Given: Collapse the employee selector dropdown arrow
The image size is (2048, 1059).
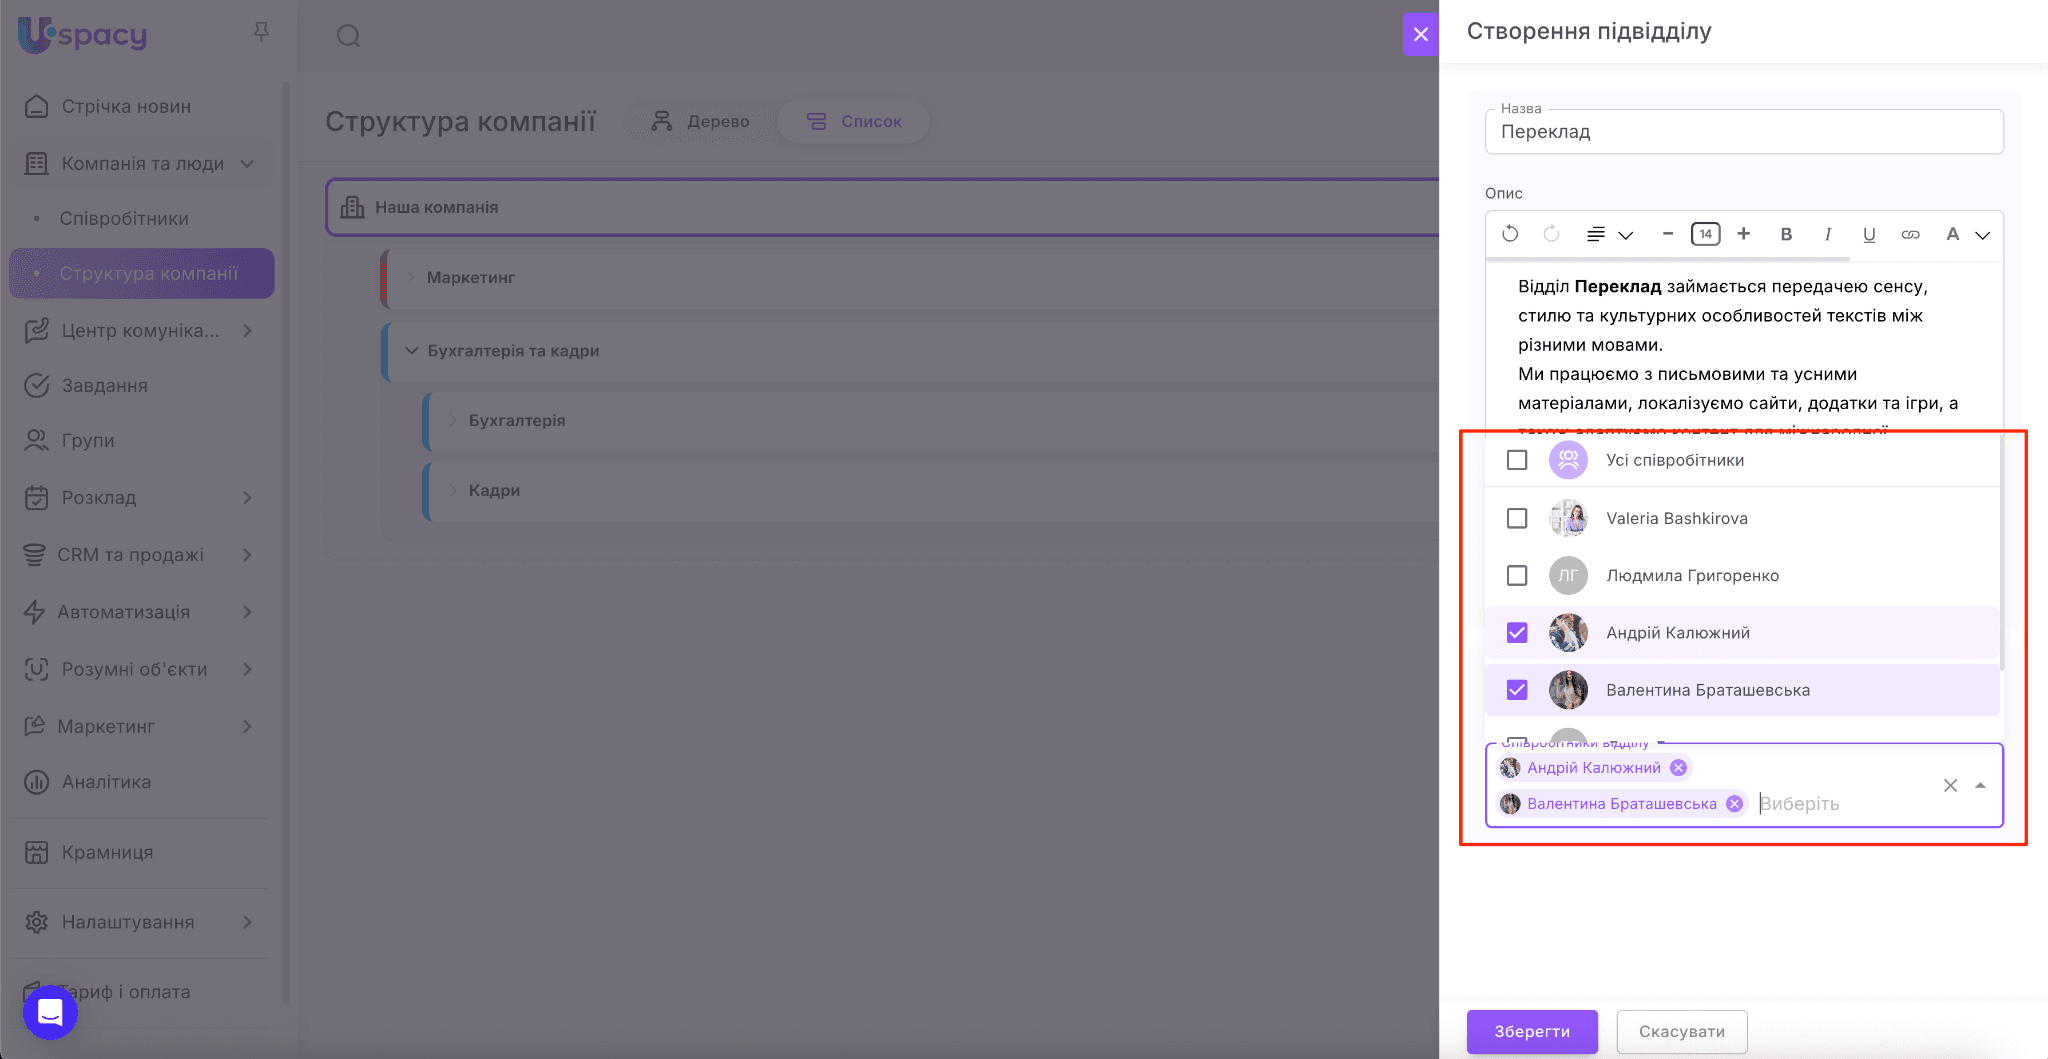Looking at the screenshot, I should point(1980,786).
